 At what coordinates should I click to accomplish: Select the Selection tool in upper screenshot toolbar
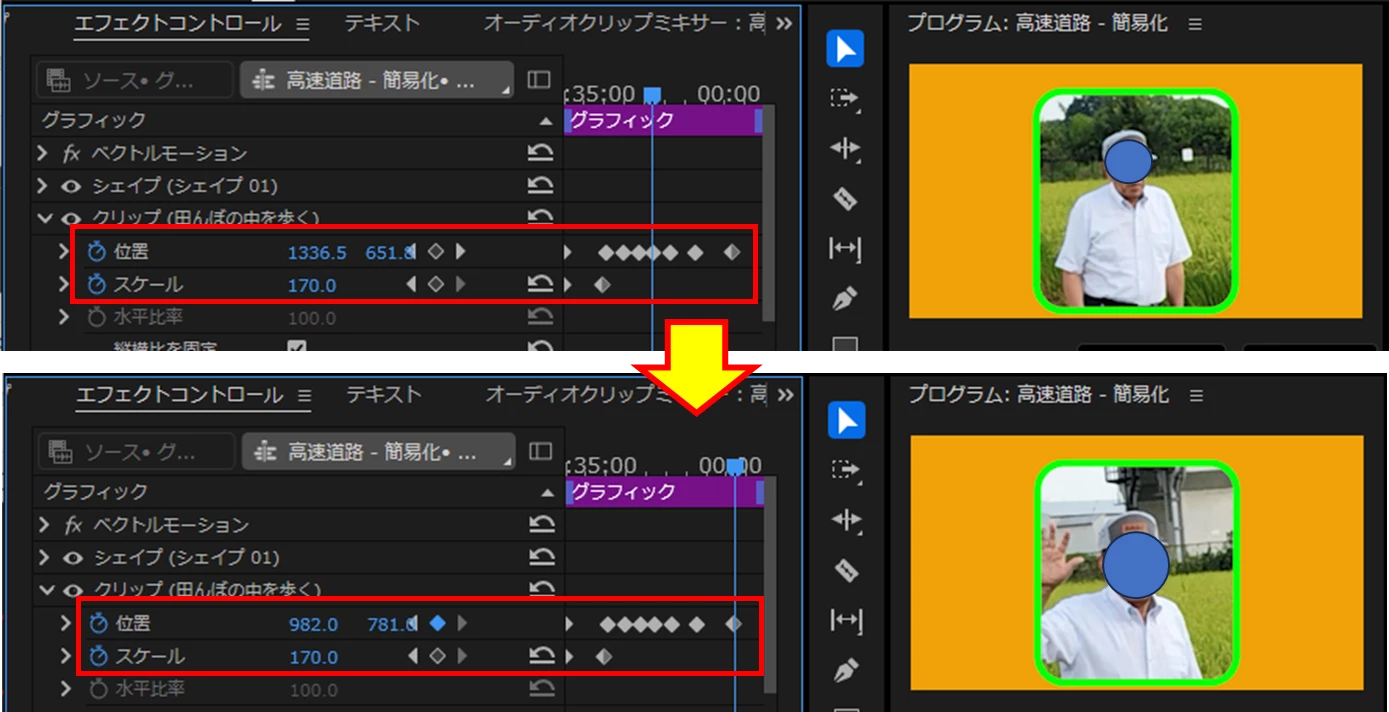[845, 50]
